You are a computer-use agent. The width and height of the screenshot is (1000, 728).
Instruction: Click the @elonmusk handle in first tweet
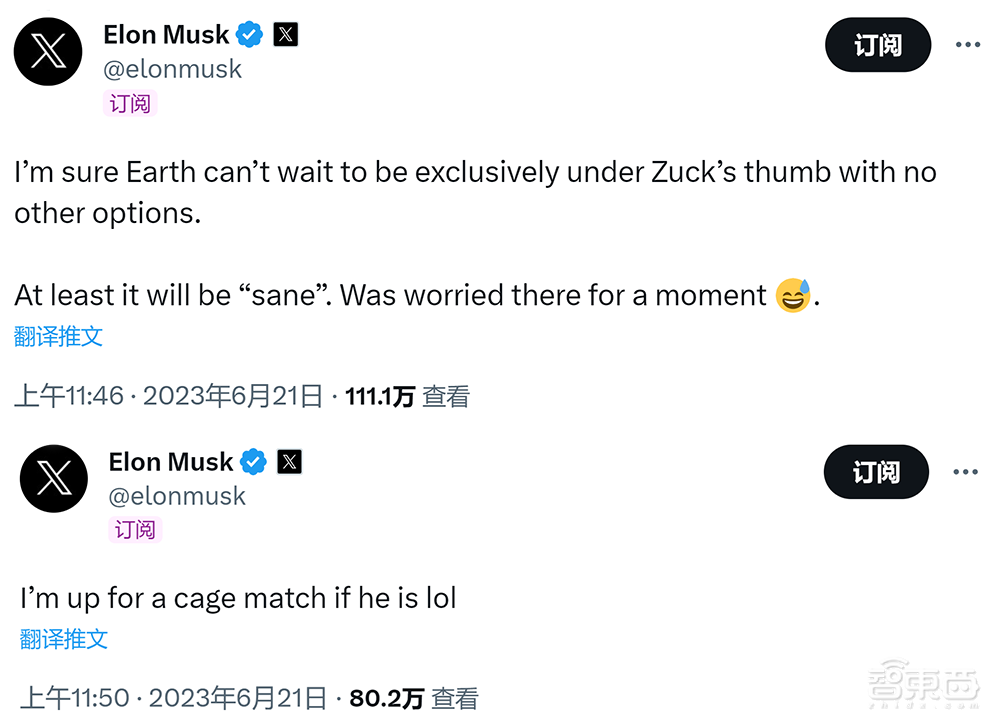pyautogui.click(x=172, y=69)
